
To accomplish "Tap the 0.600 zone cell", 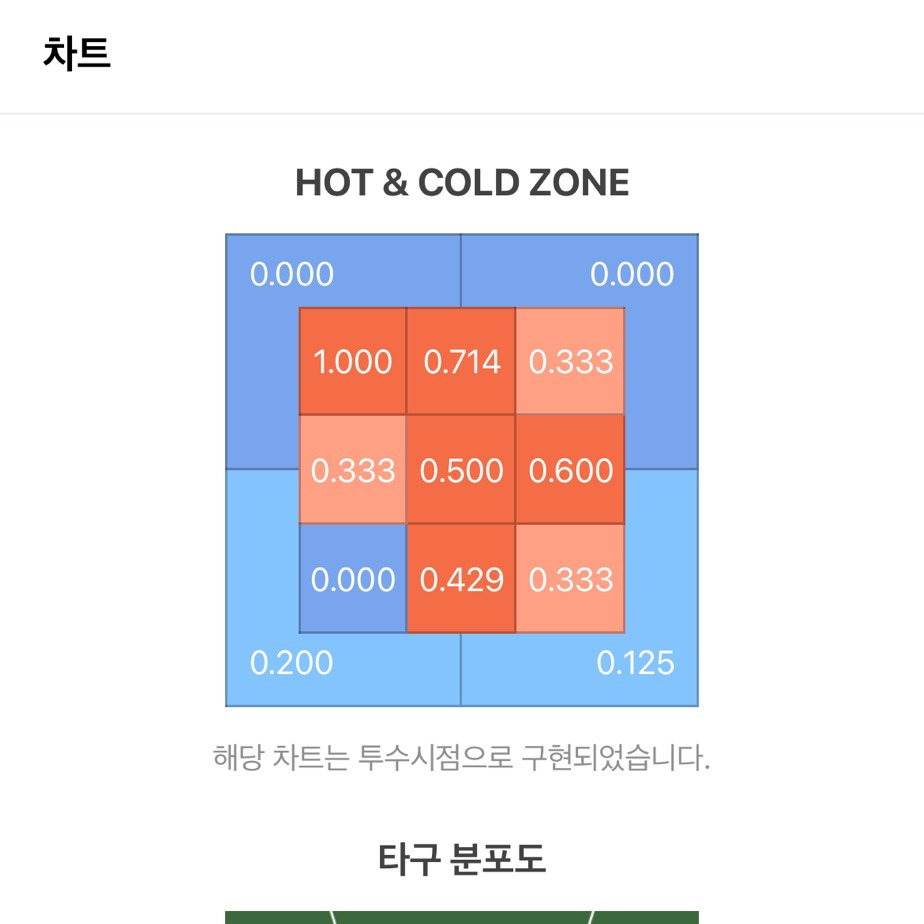I will (570, 470).
